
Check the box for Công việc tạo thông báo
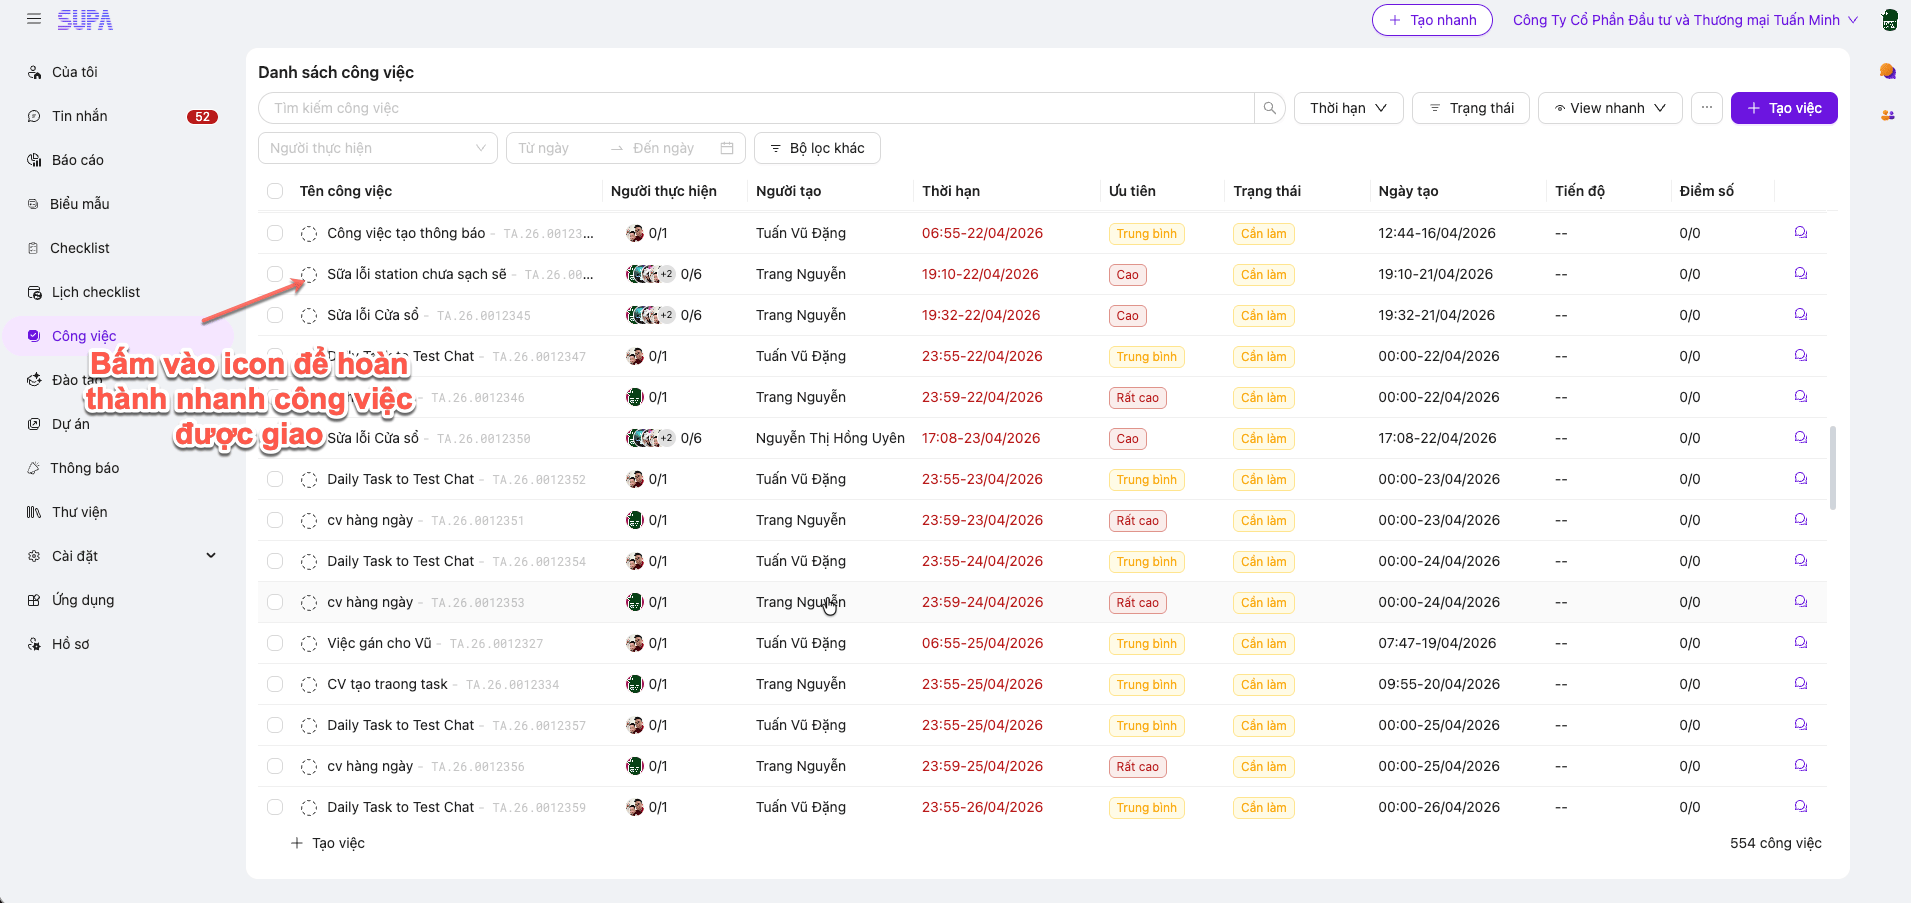point(275,233)
